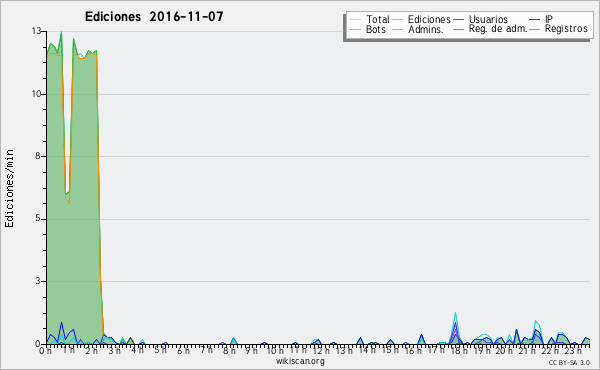The image size is (600, 370).
Task: Click the cyan line swatch beside Total
Action: (355, 20)
